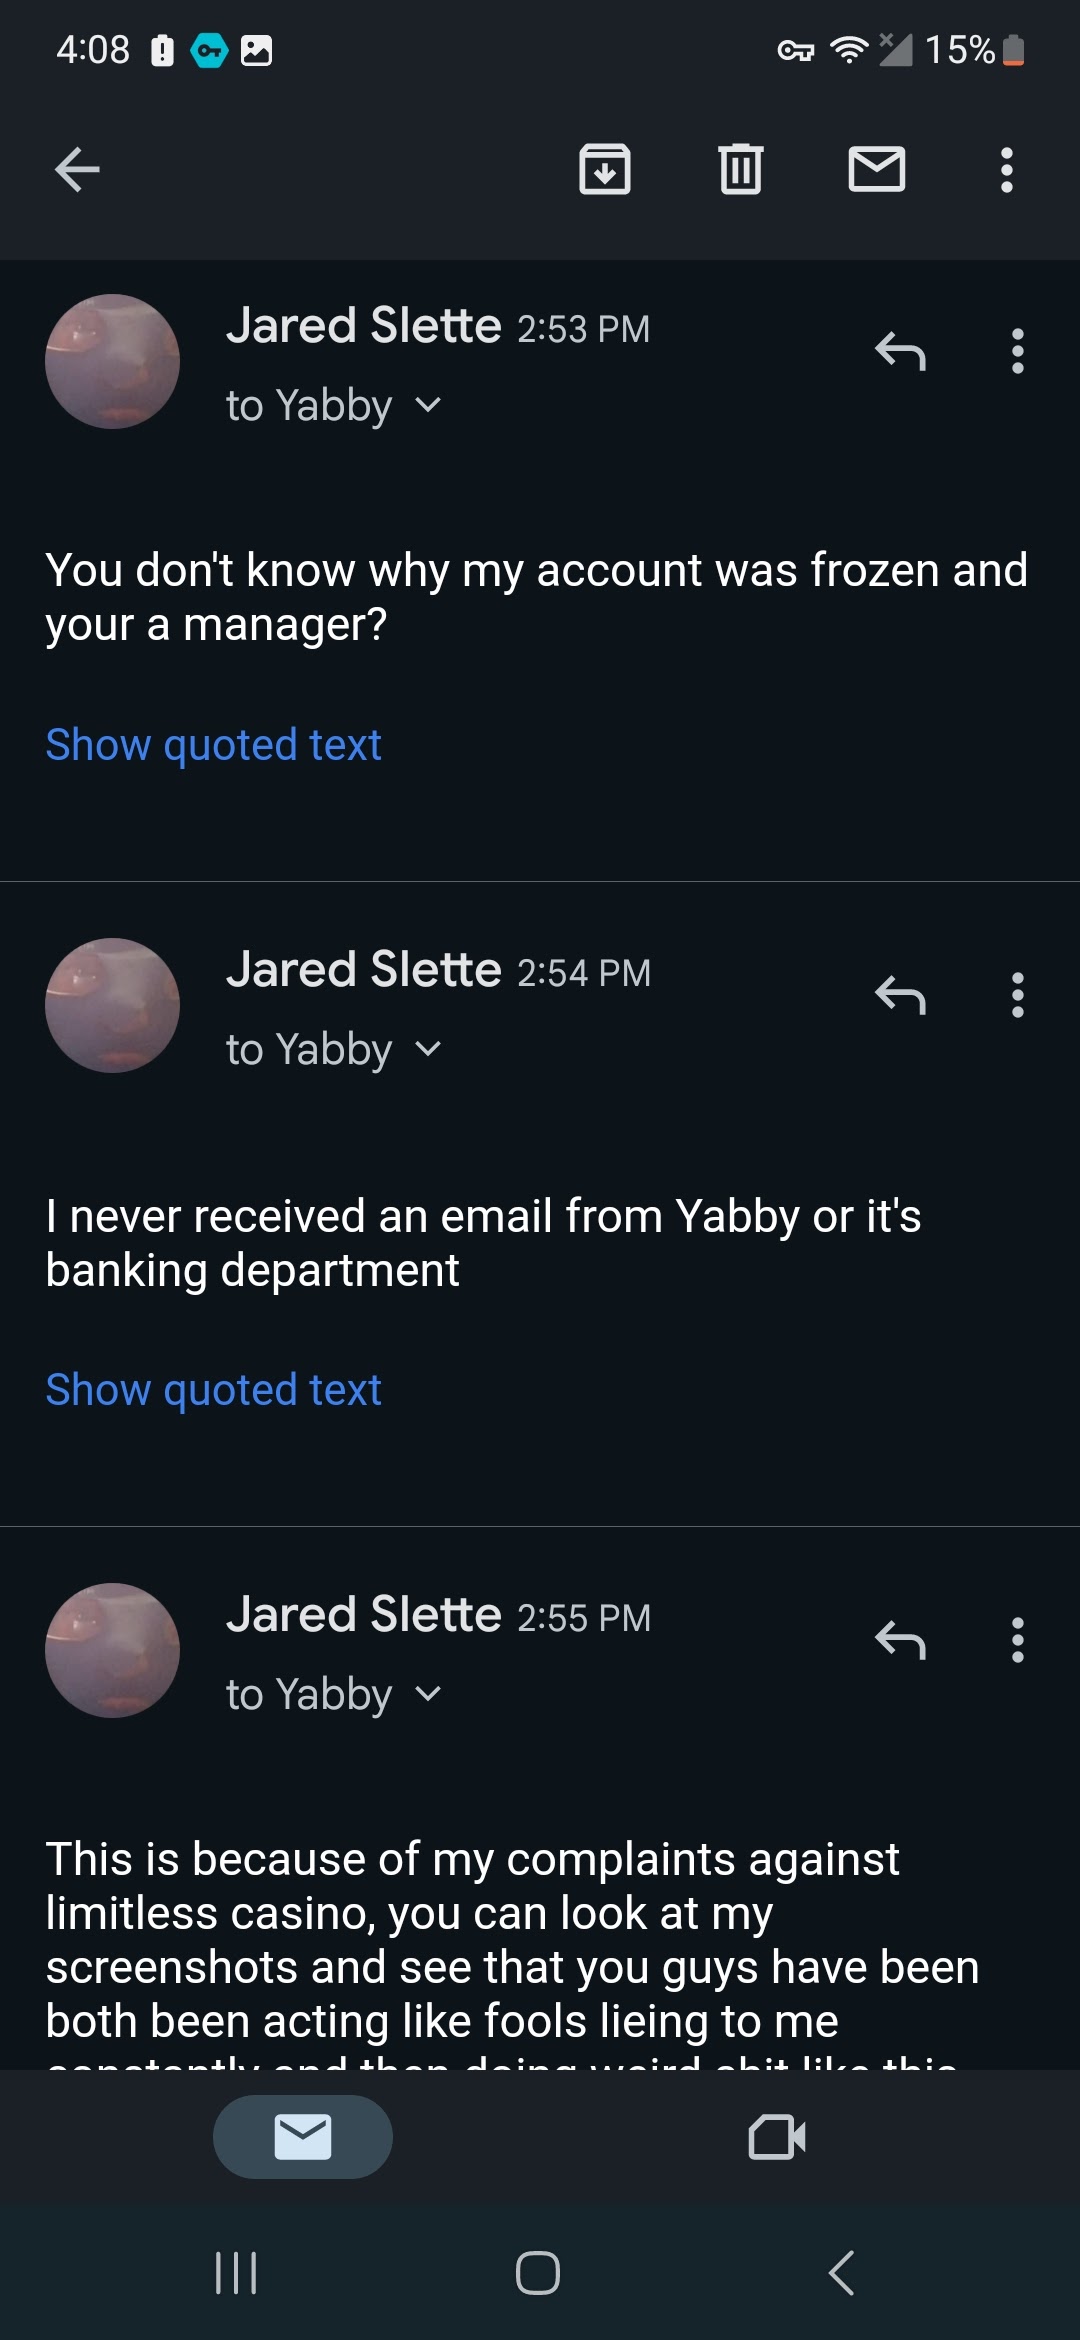Reply to the 2:55 PM message
The width and height of the screenshot is (1080, 2340).
(x=900, y=1640)
